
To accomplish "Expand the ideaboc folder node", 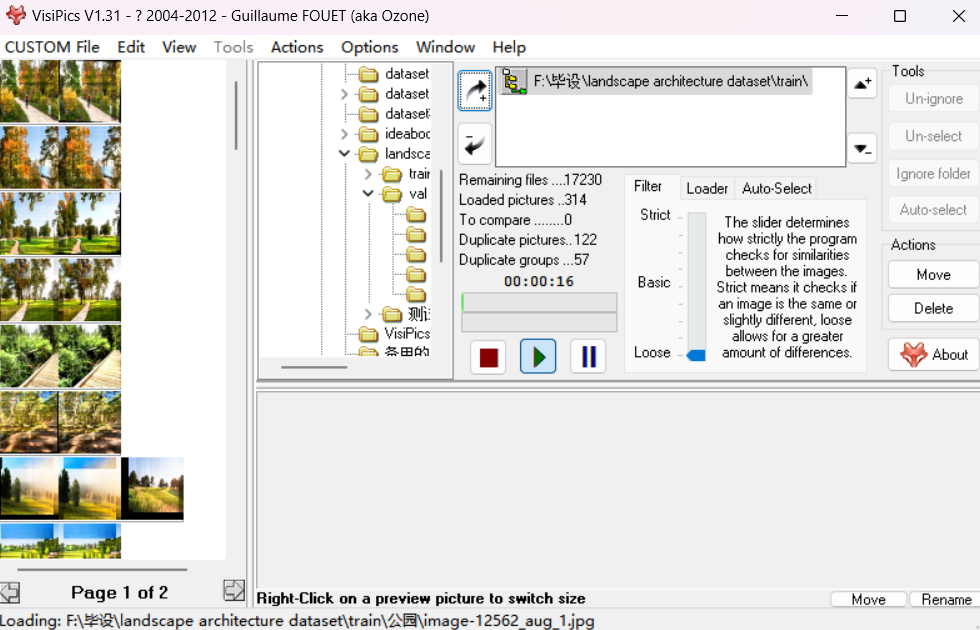I will (345, 134).
